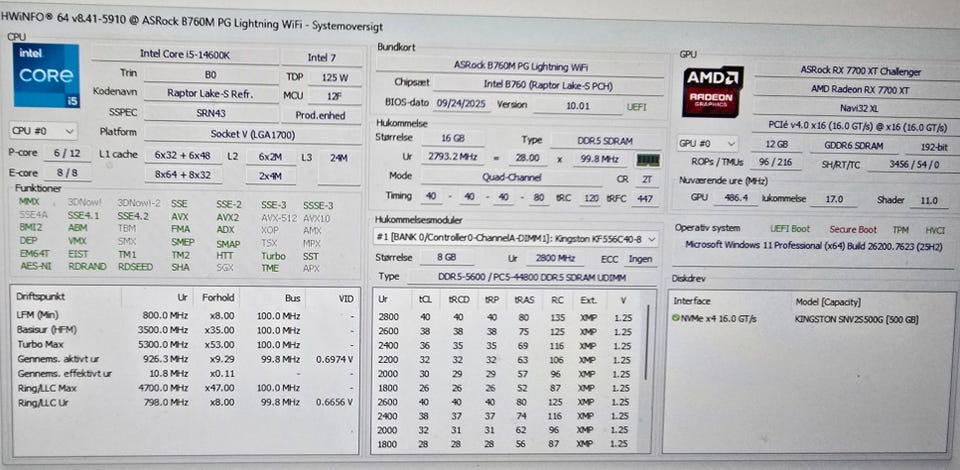
Task: Click the Prod.enhed field
Action: click(322, 115)
